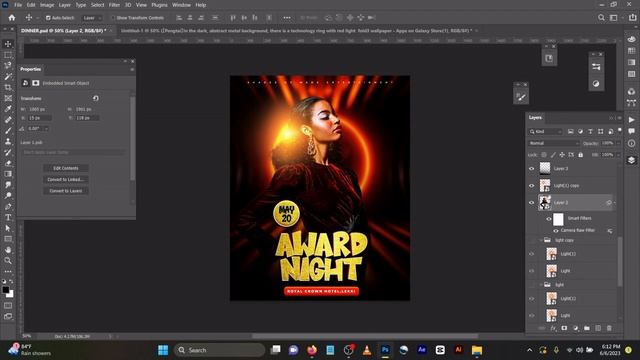The width and height of the screenshot is (640, 360).
Task: Delete layer using trash icon
Action: pos(609,328)
